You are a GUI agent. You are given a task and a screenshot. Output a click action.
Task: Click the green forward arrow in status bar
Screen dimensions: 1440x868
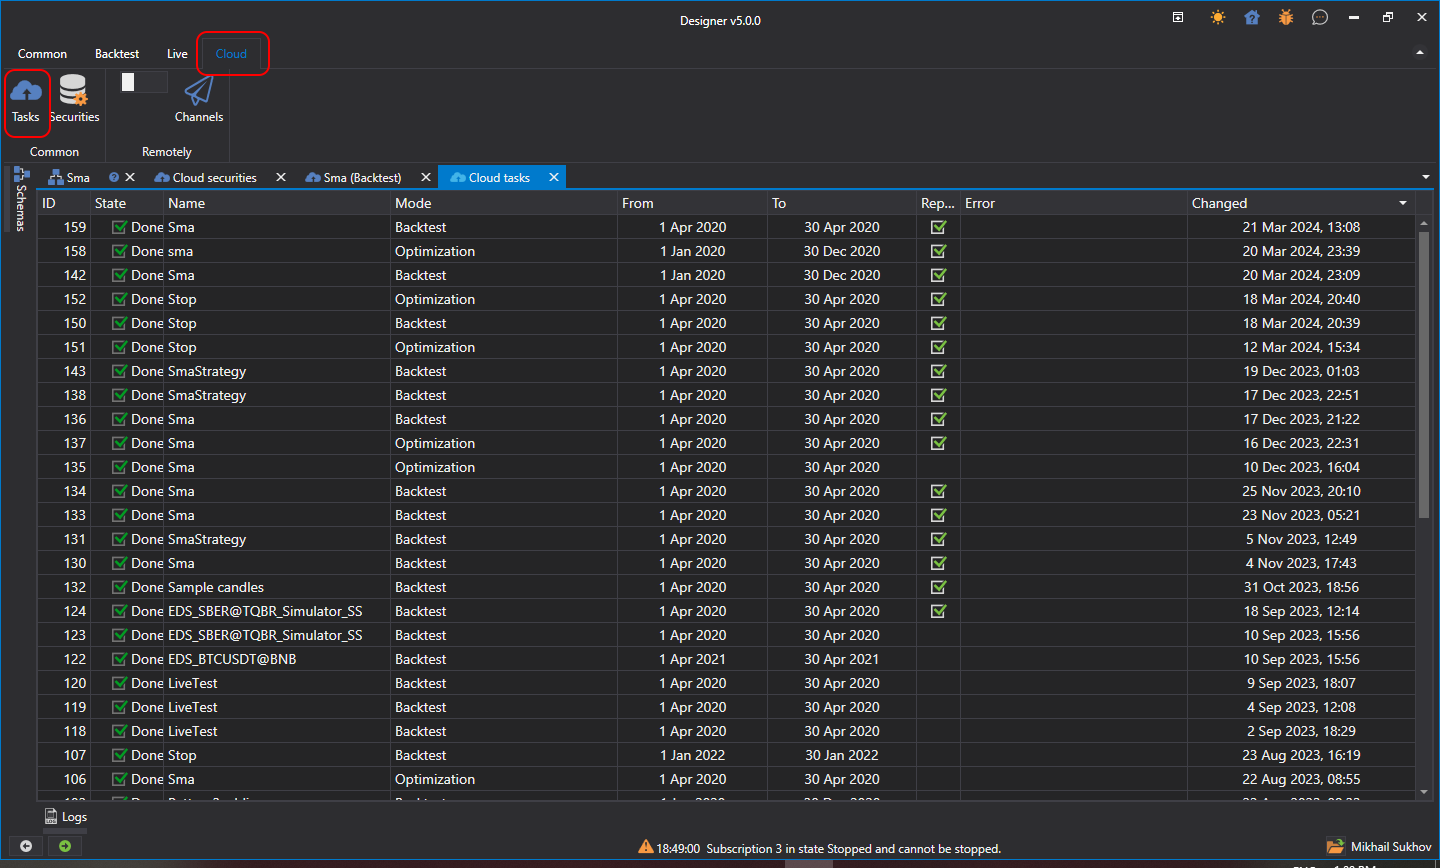coord(65,846)
